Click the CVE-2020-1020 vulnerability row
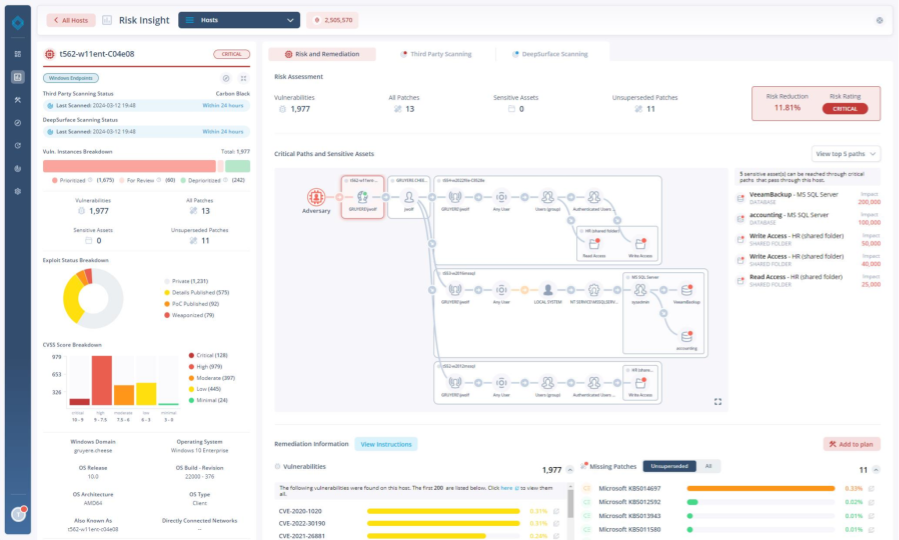 pyautogui.click(x=419, y=511)
